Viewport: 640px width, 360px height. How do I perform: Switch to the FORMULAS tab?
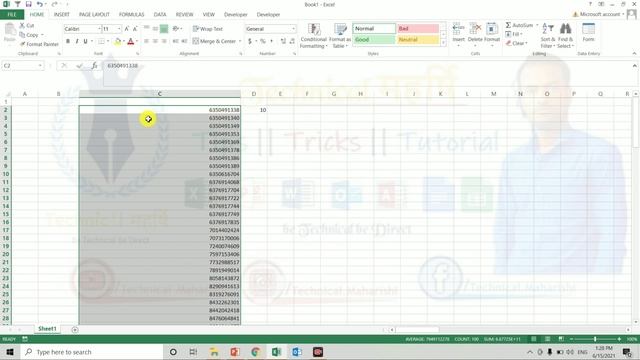click(x=131, y=15)
